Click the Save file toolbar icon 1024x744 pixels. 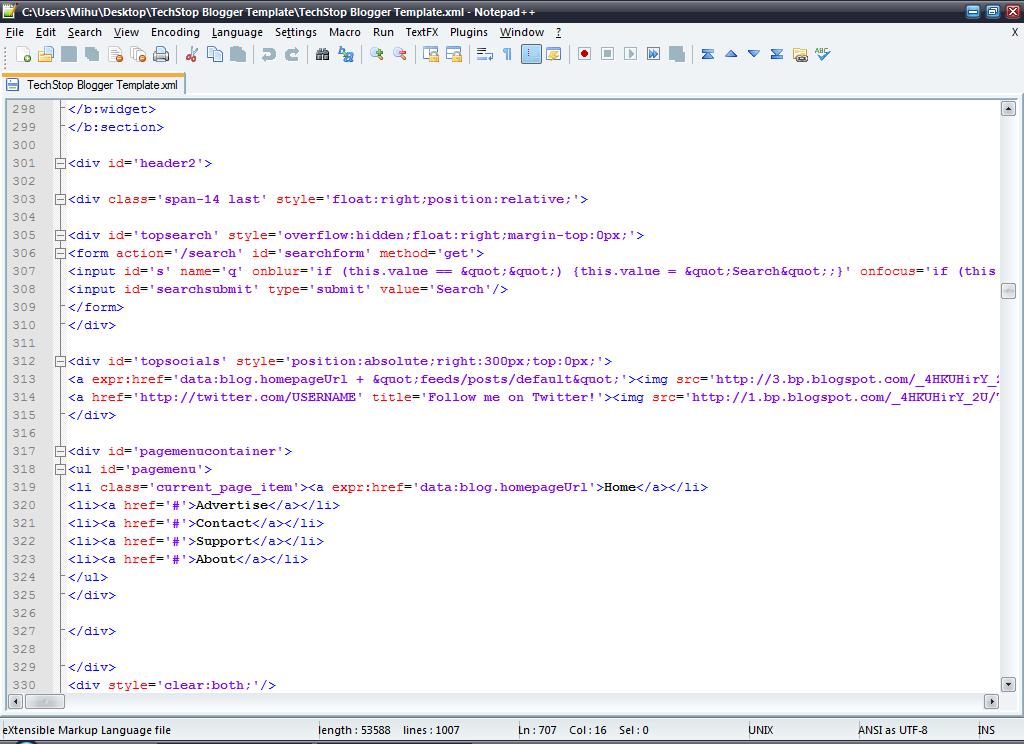point(69,55)
